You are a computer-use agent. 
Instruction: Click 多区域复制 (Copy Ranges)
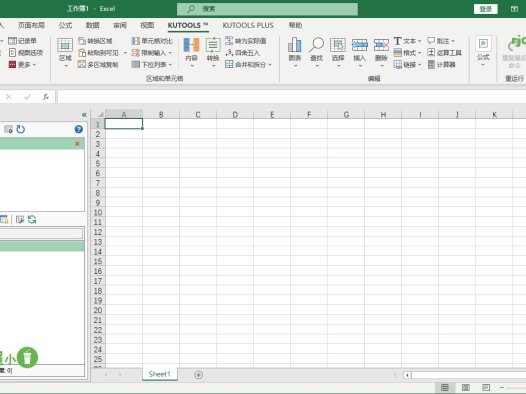(x=98, y=64)
